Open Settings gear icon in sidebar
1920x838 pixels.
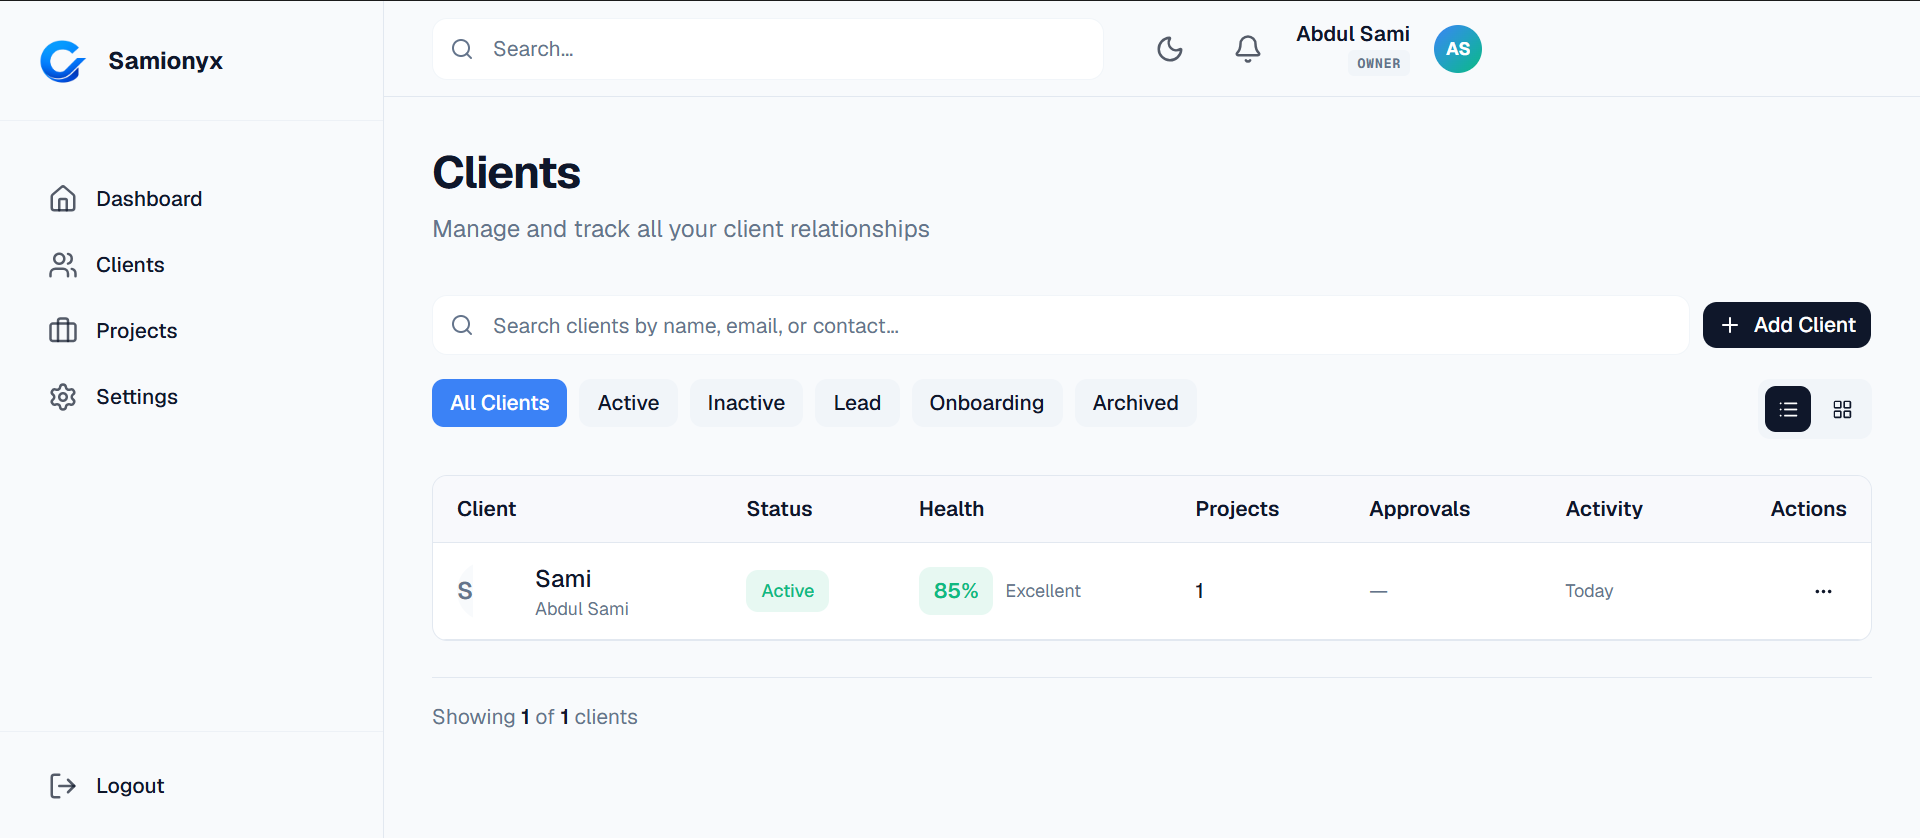(63, 397)
